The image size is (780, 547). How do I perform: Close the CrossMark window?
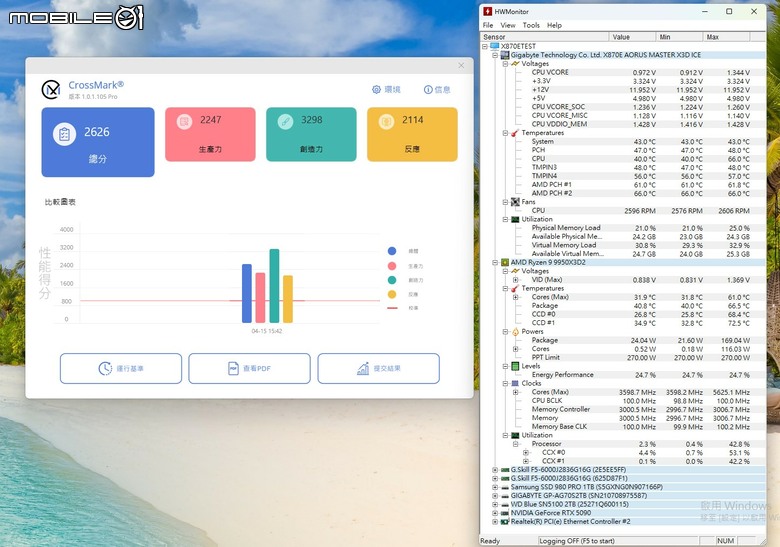(x=461, y=66)
